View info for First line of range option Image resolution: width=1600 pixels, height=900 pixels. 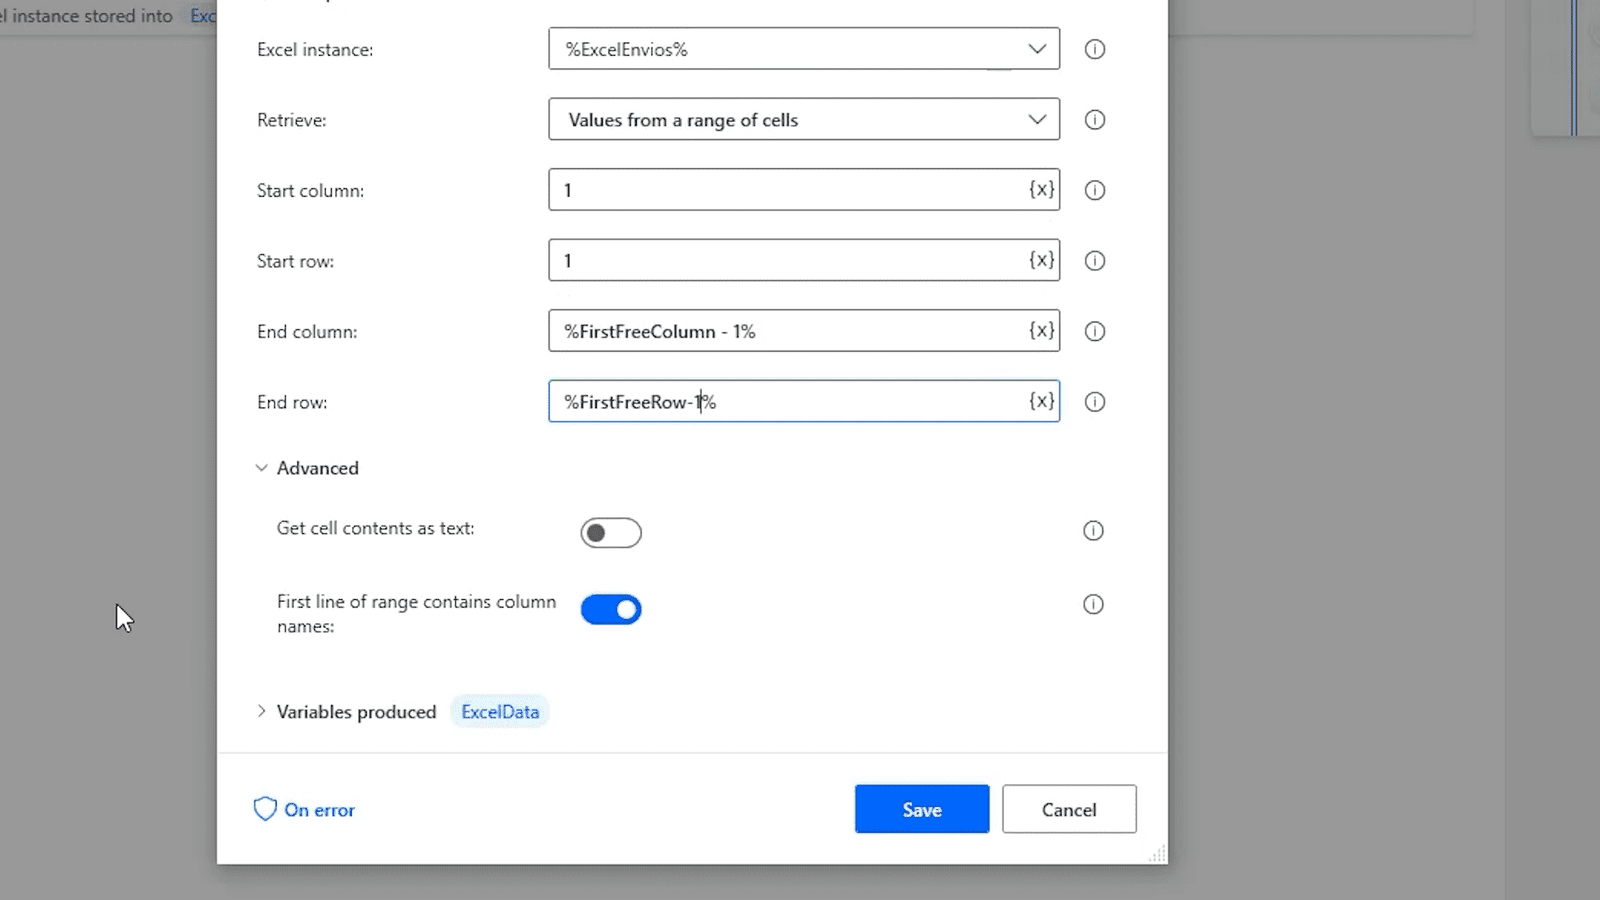click(1093, 604)
